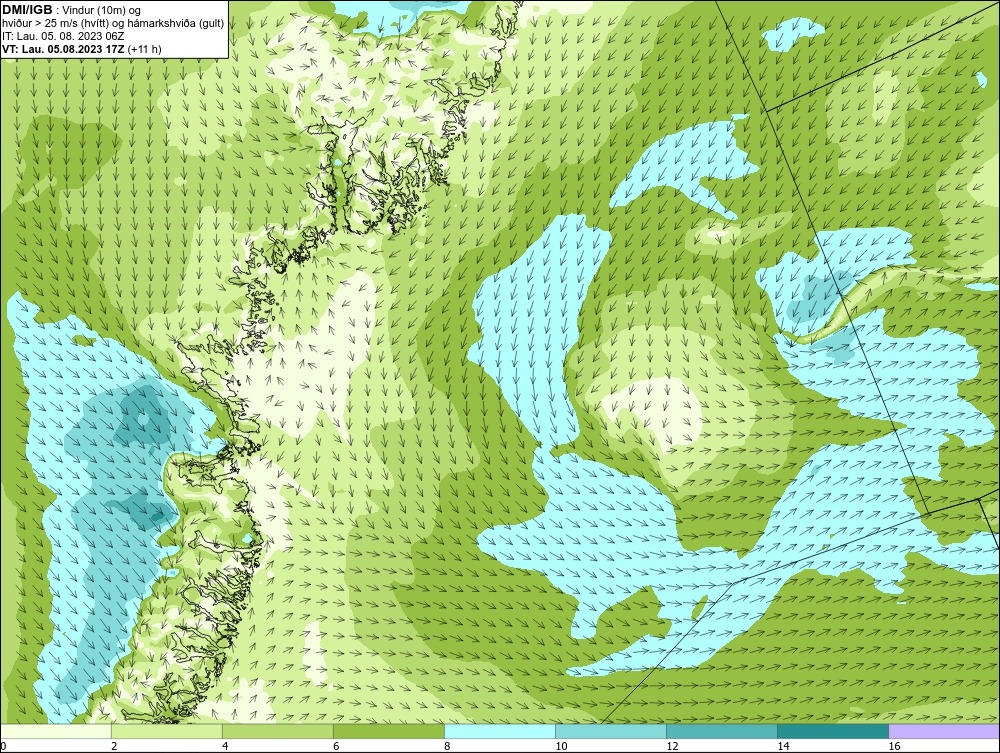This screenshot has height=753, width=1000.
Task: Click the 12–14 m/s teal legend swatch
Action: click(721, 731)
